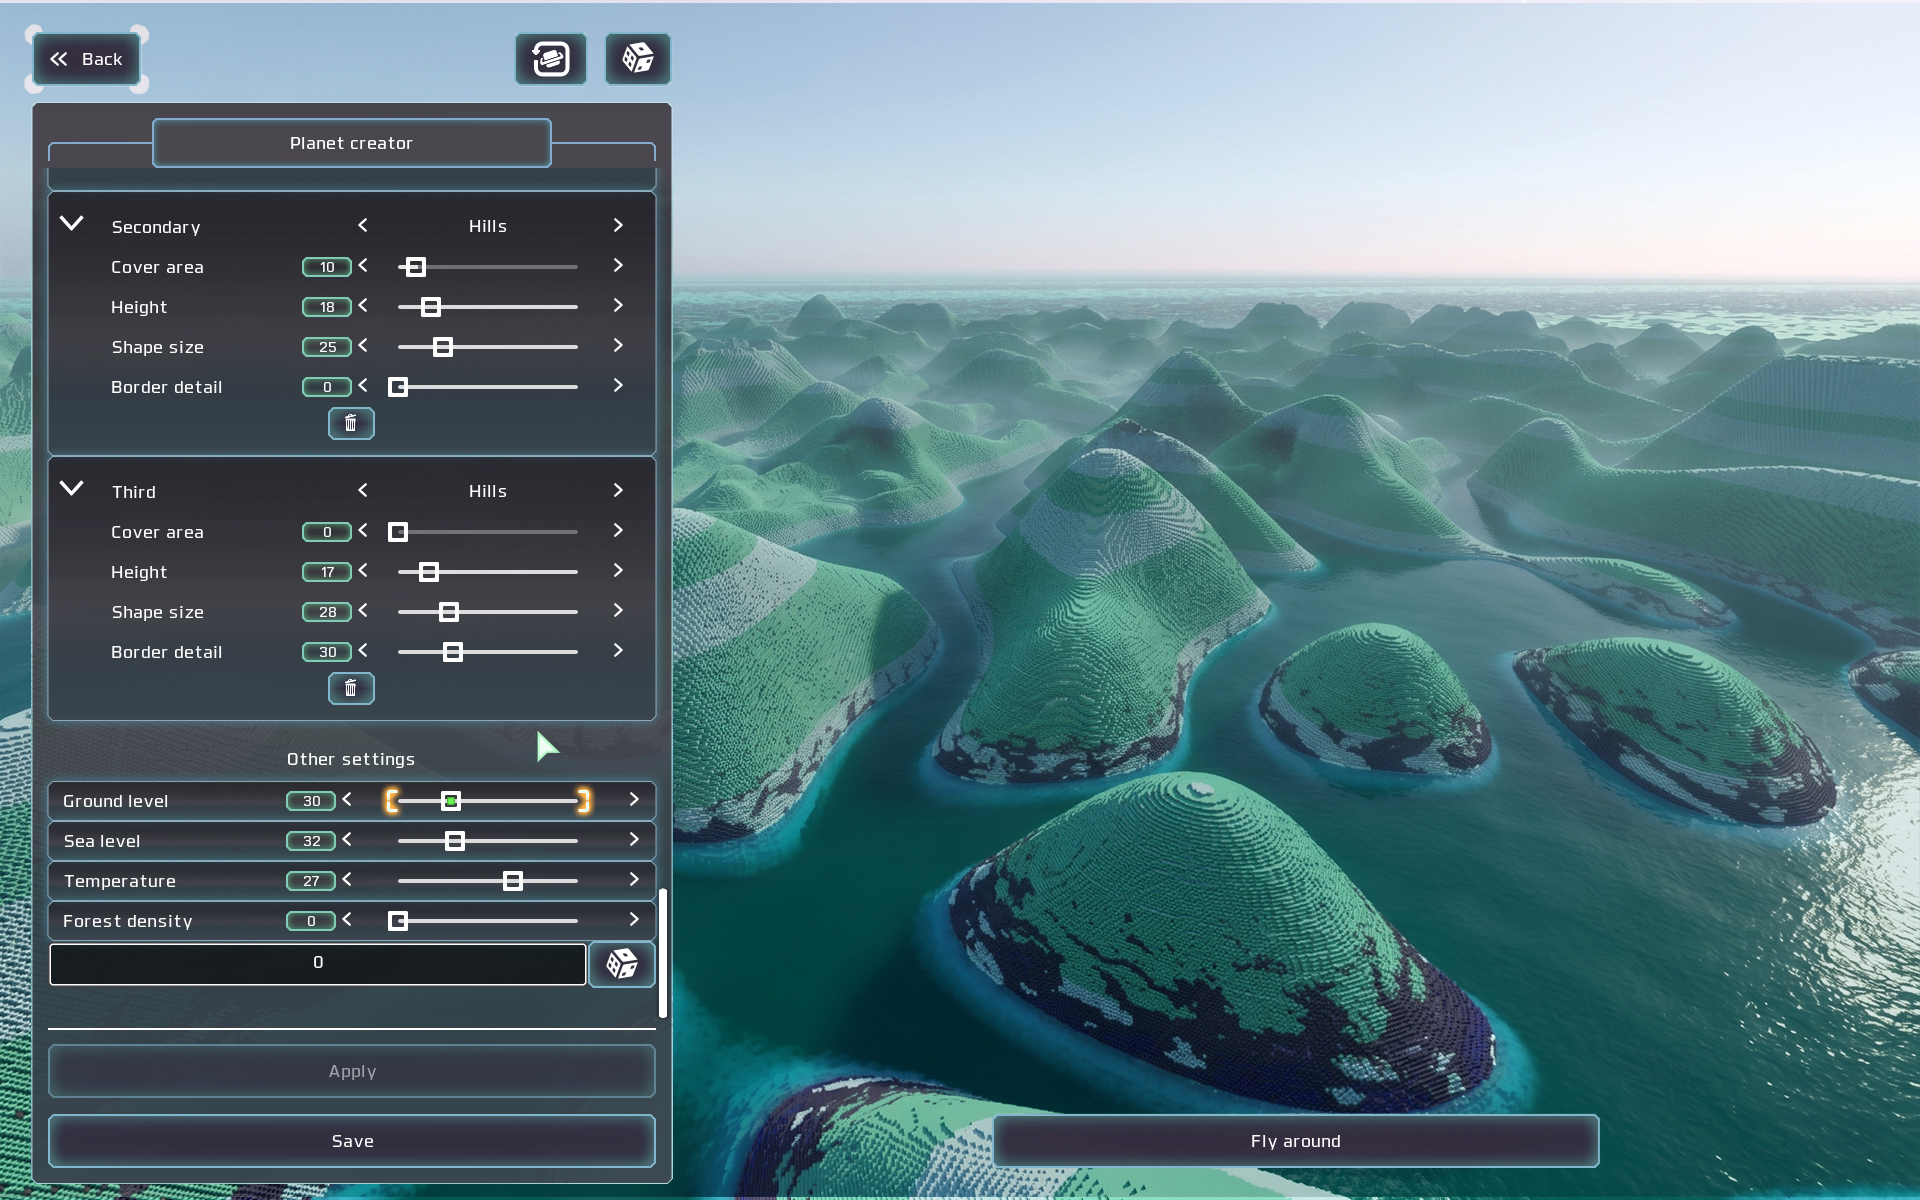The height and width of the screenshot is (1200, 1920).
Task: Decrease Secondary Border detail value
Action: (363, 386)
